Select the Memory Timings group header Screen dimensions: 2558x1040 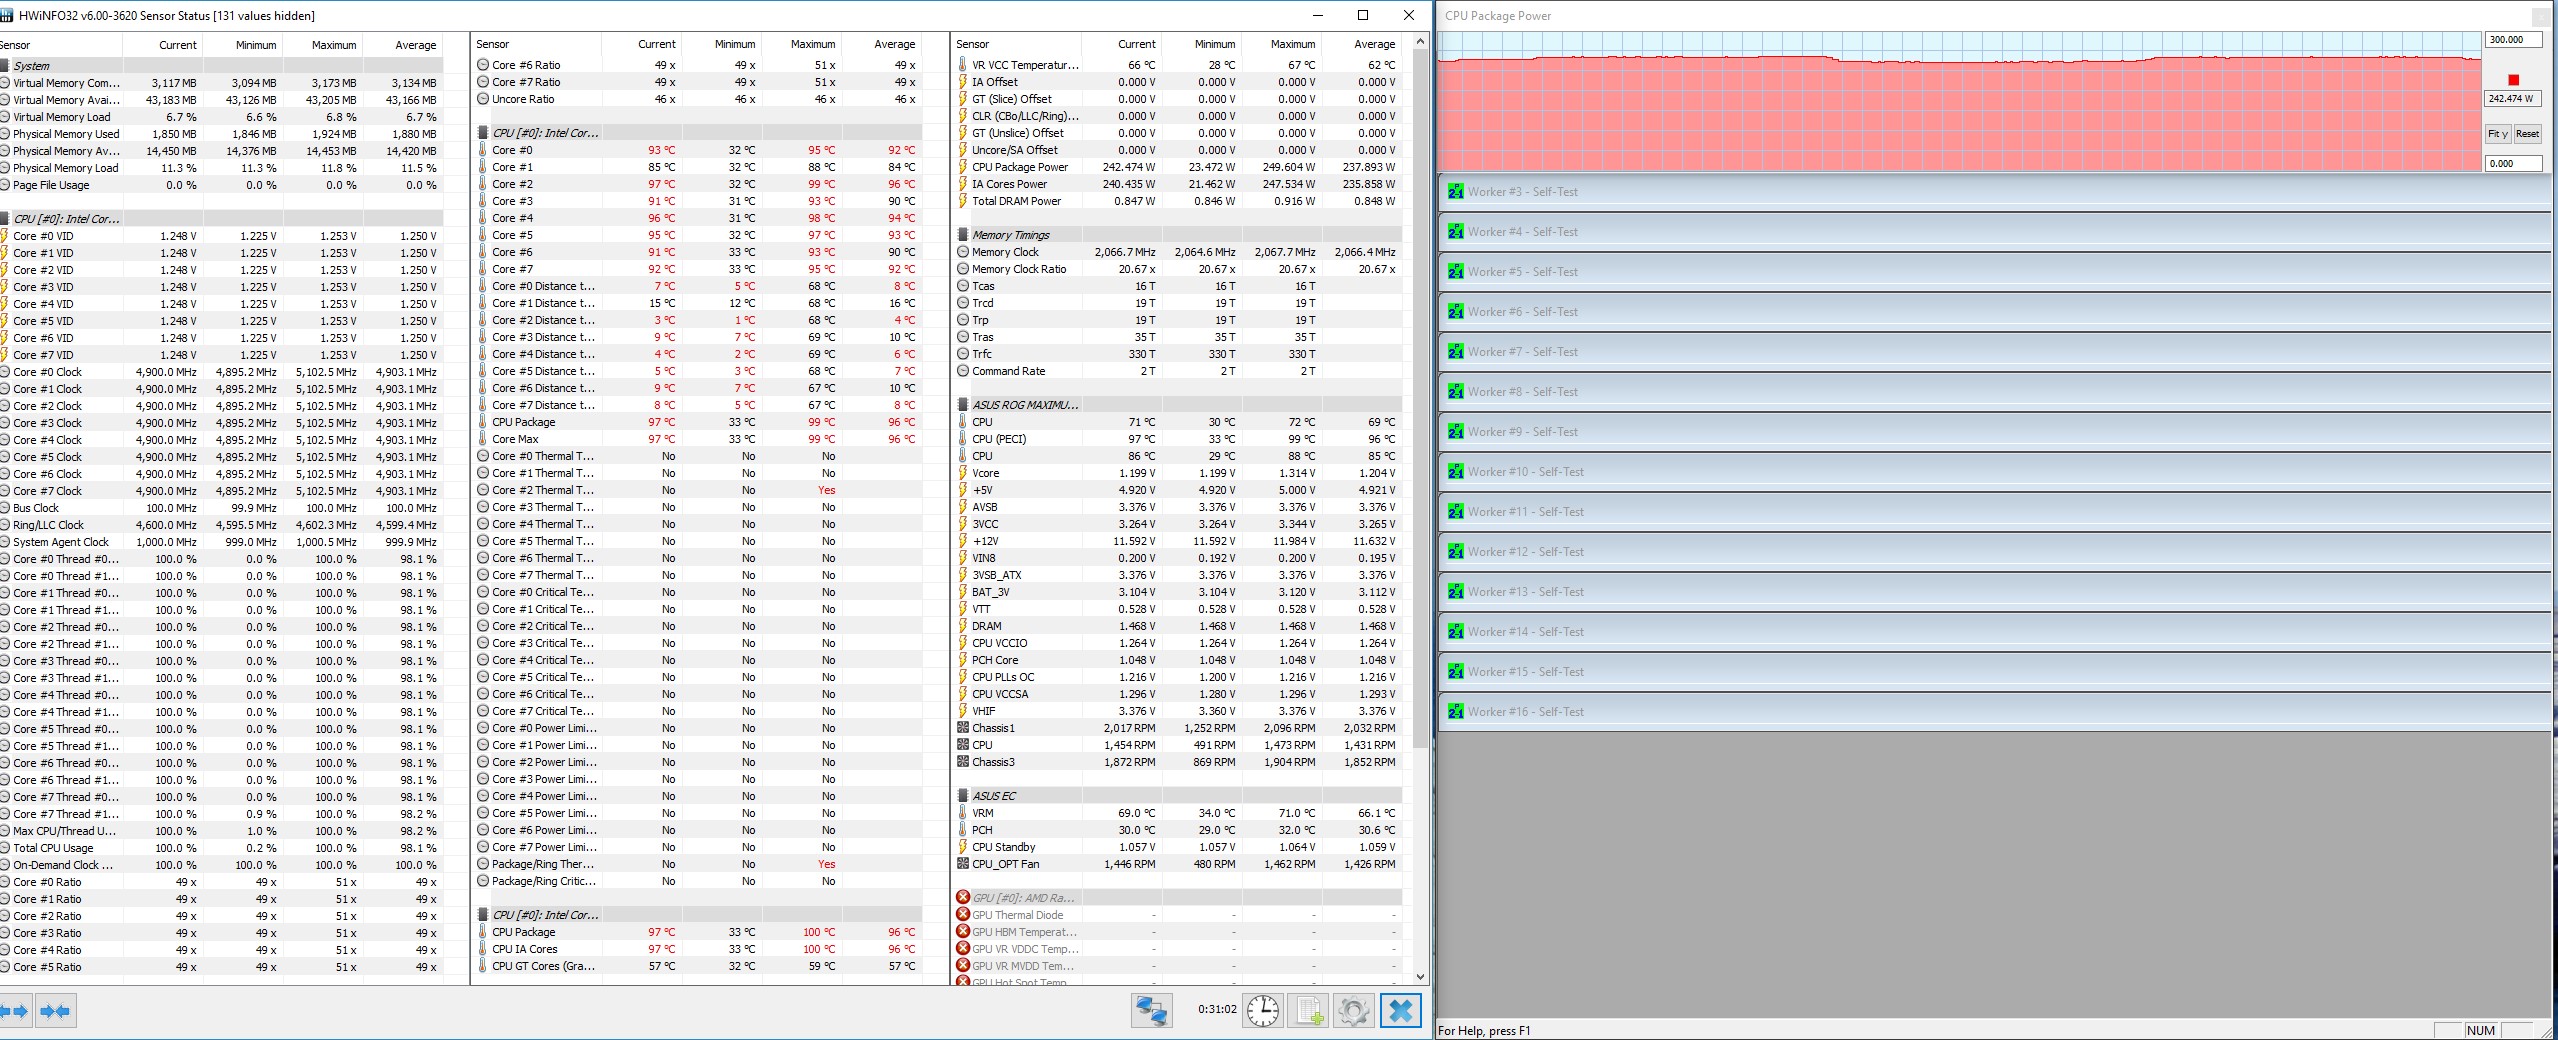1010,235
